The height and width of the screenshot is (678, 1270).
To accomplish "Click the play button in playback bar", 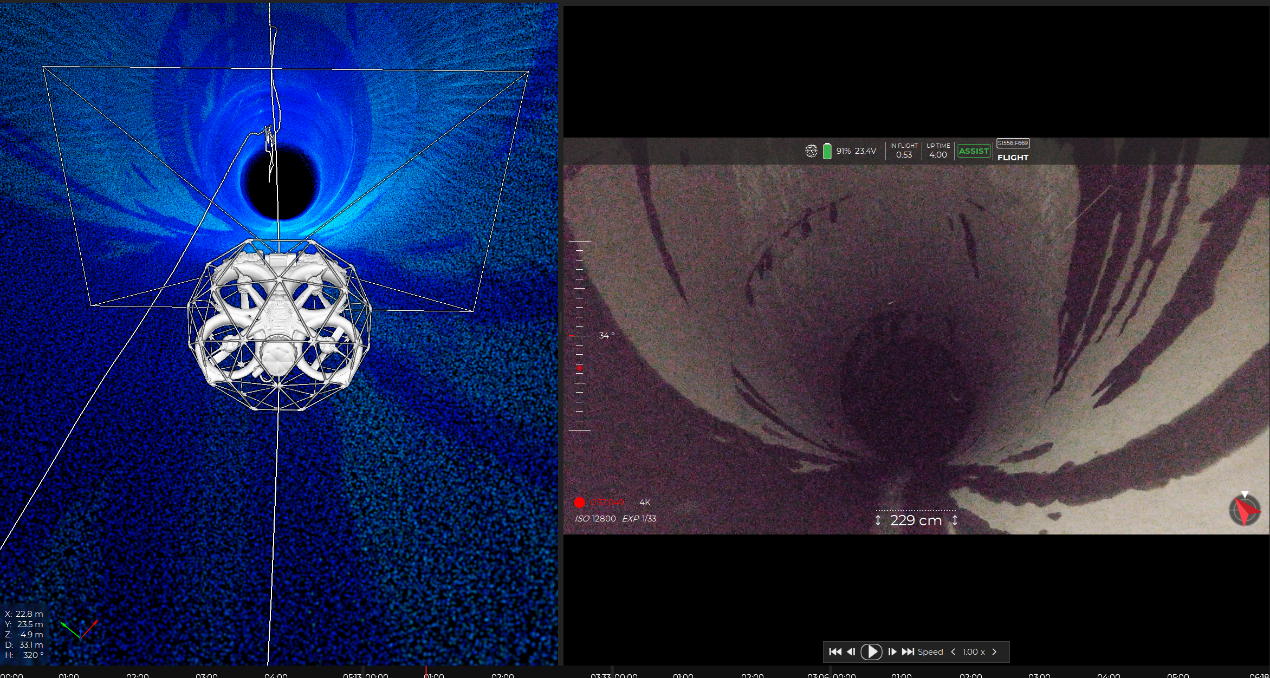I will coord(871,651).
